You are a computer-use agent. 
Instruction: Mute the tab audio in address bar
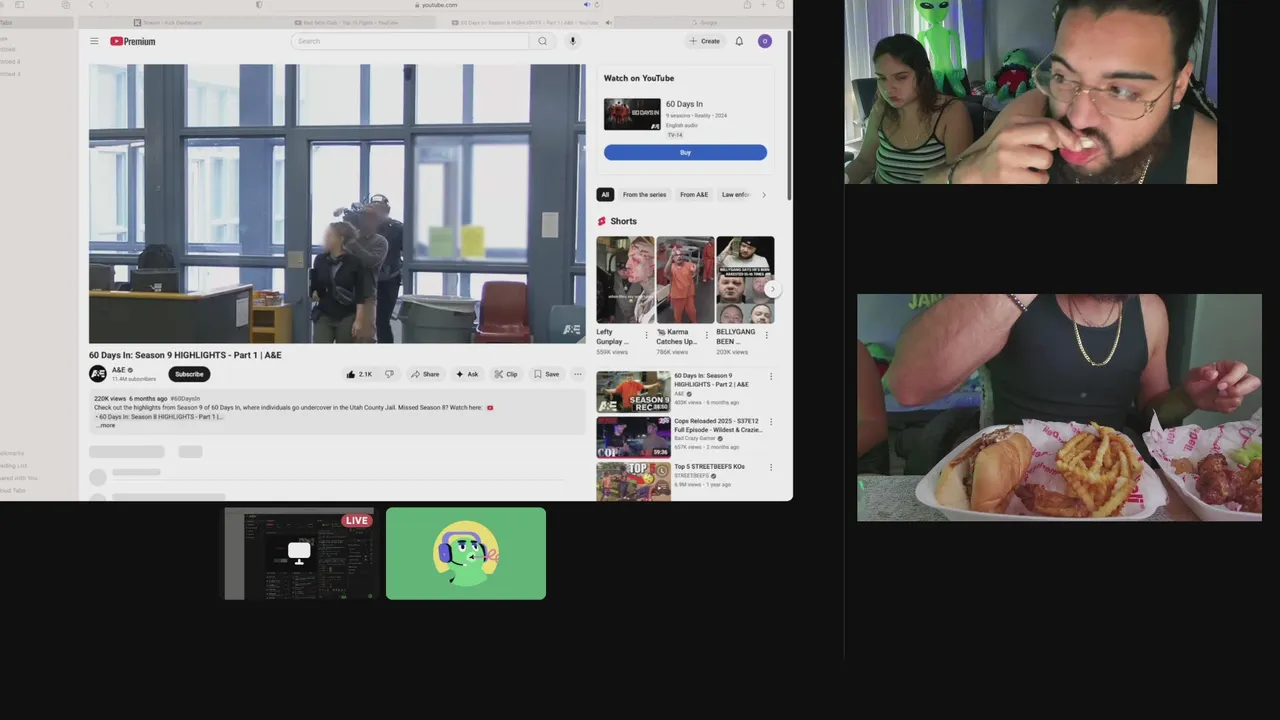pos(587,5)
